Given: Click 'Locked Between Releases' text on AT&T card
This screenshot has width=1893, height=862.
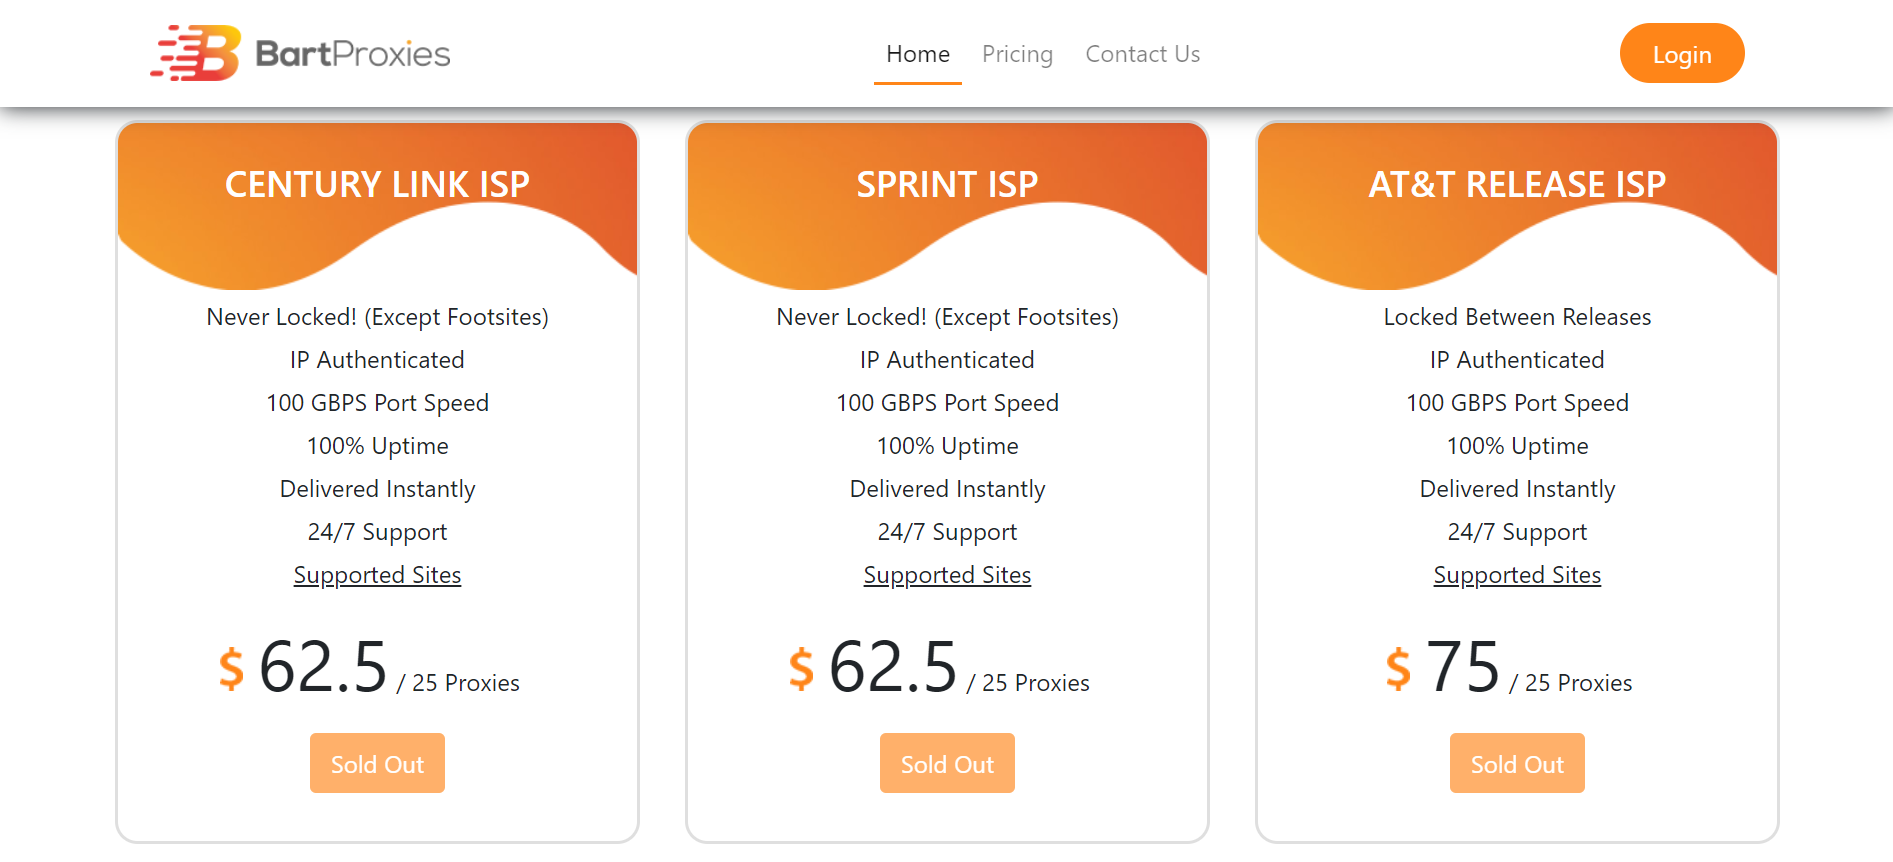Looking at the screenshot, I should [1517, 317].
